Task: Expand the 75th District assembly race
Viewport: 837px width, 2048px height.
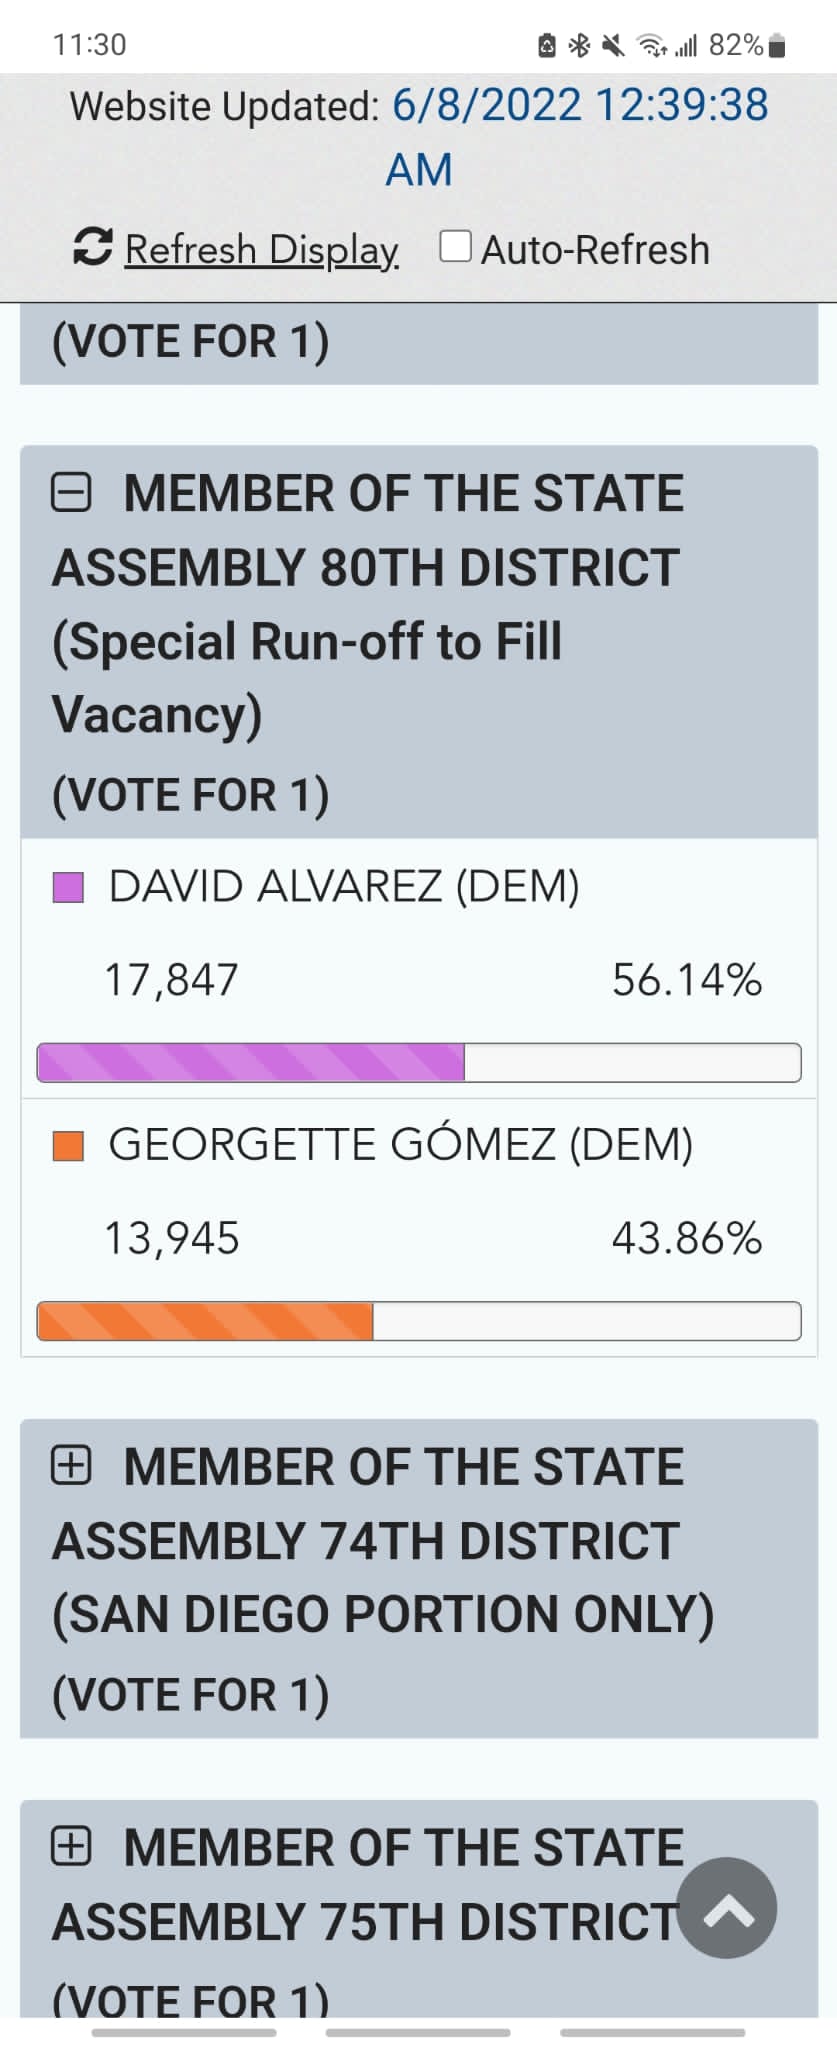Action: (x=71, y=1847)
